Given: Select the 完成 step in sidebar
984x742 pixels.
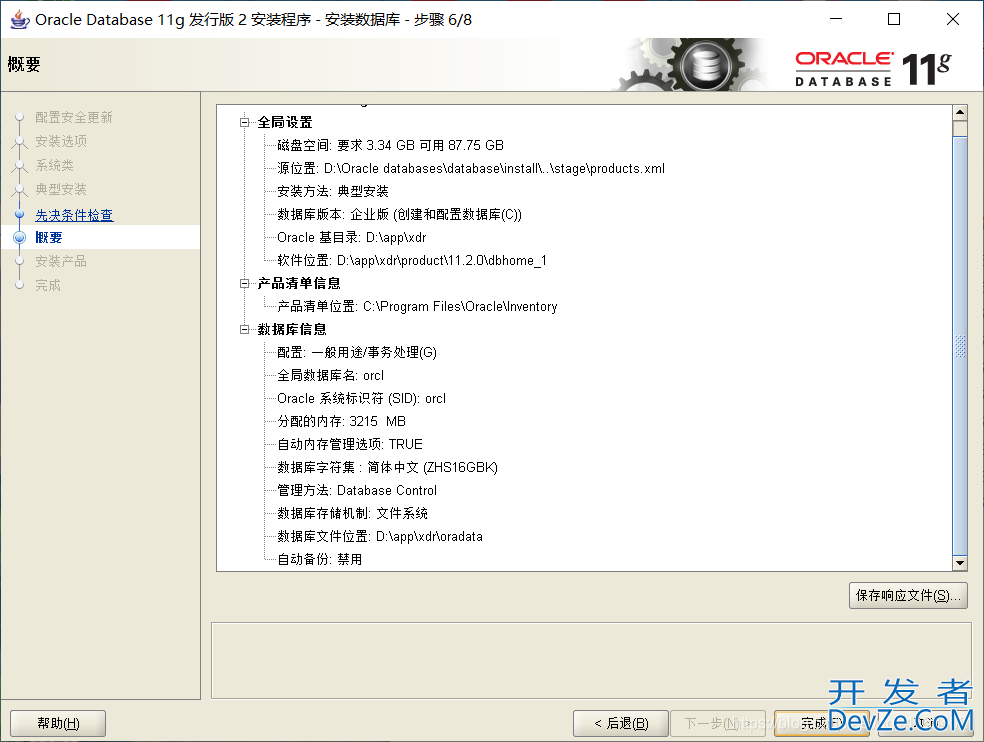Looking at the screenshot, I should 48,285.
